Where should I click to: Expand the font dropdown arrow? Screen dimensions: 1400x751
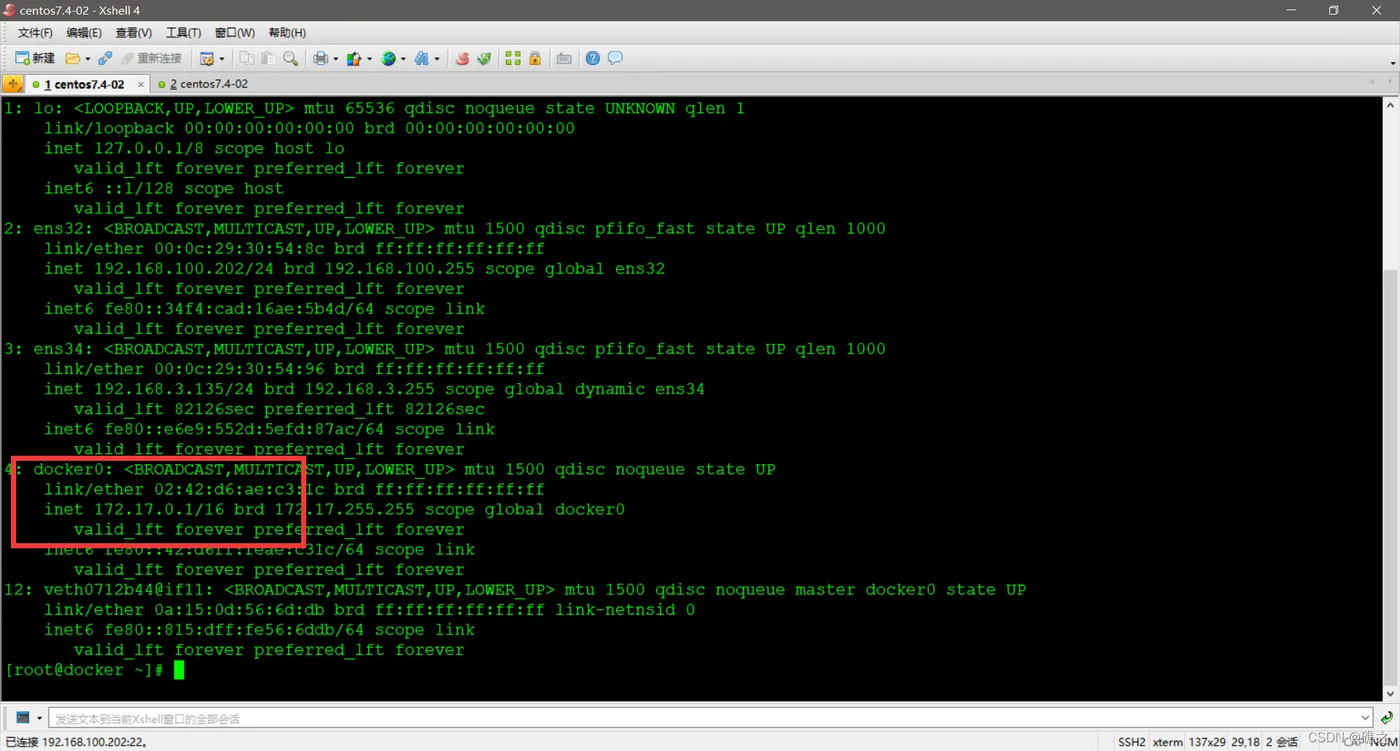click(436, 59)
